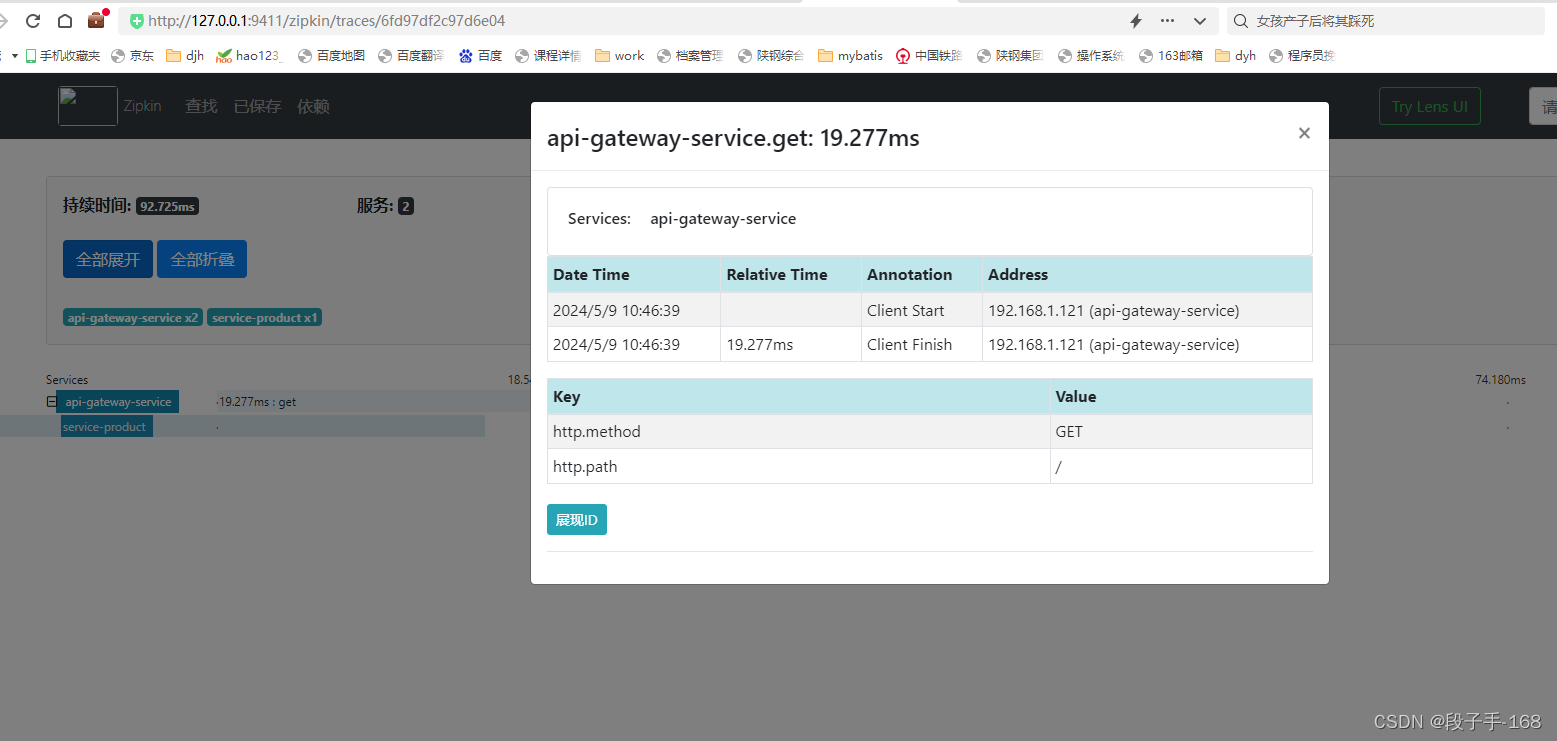Open the 陕钢集团 bookmark

coord(1010,56)
